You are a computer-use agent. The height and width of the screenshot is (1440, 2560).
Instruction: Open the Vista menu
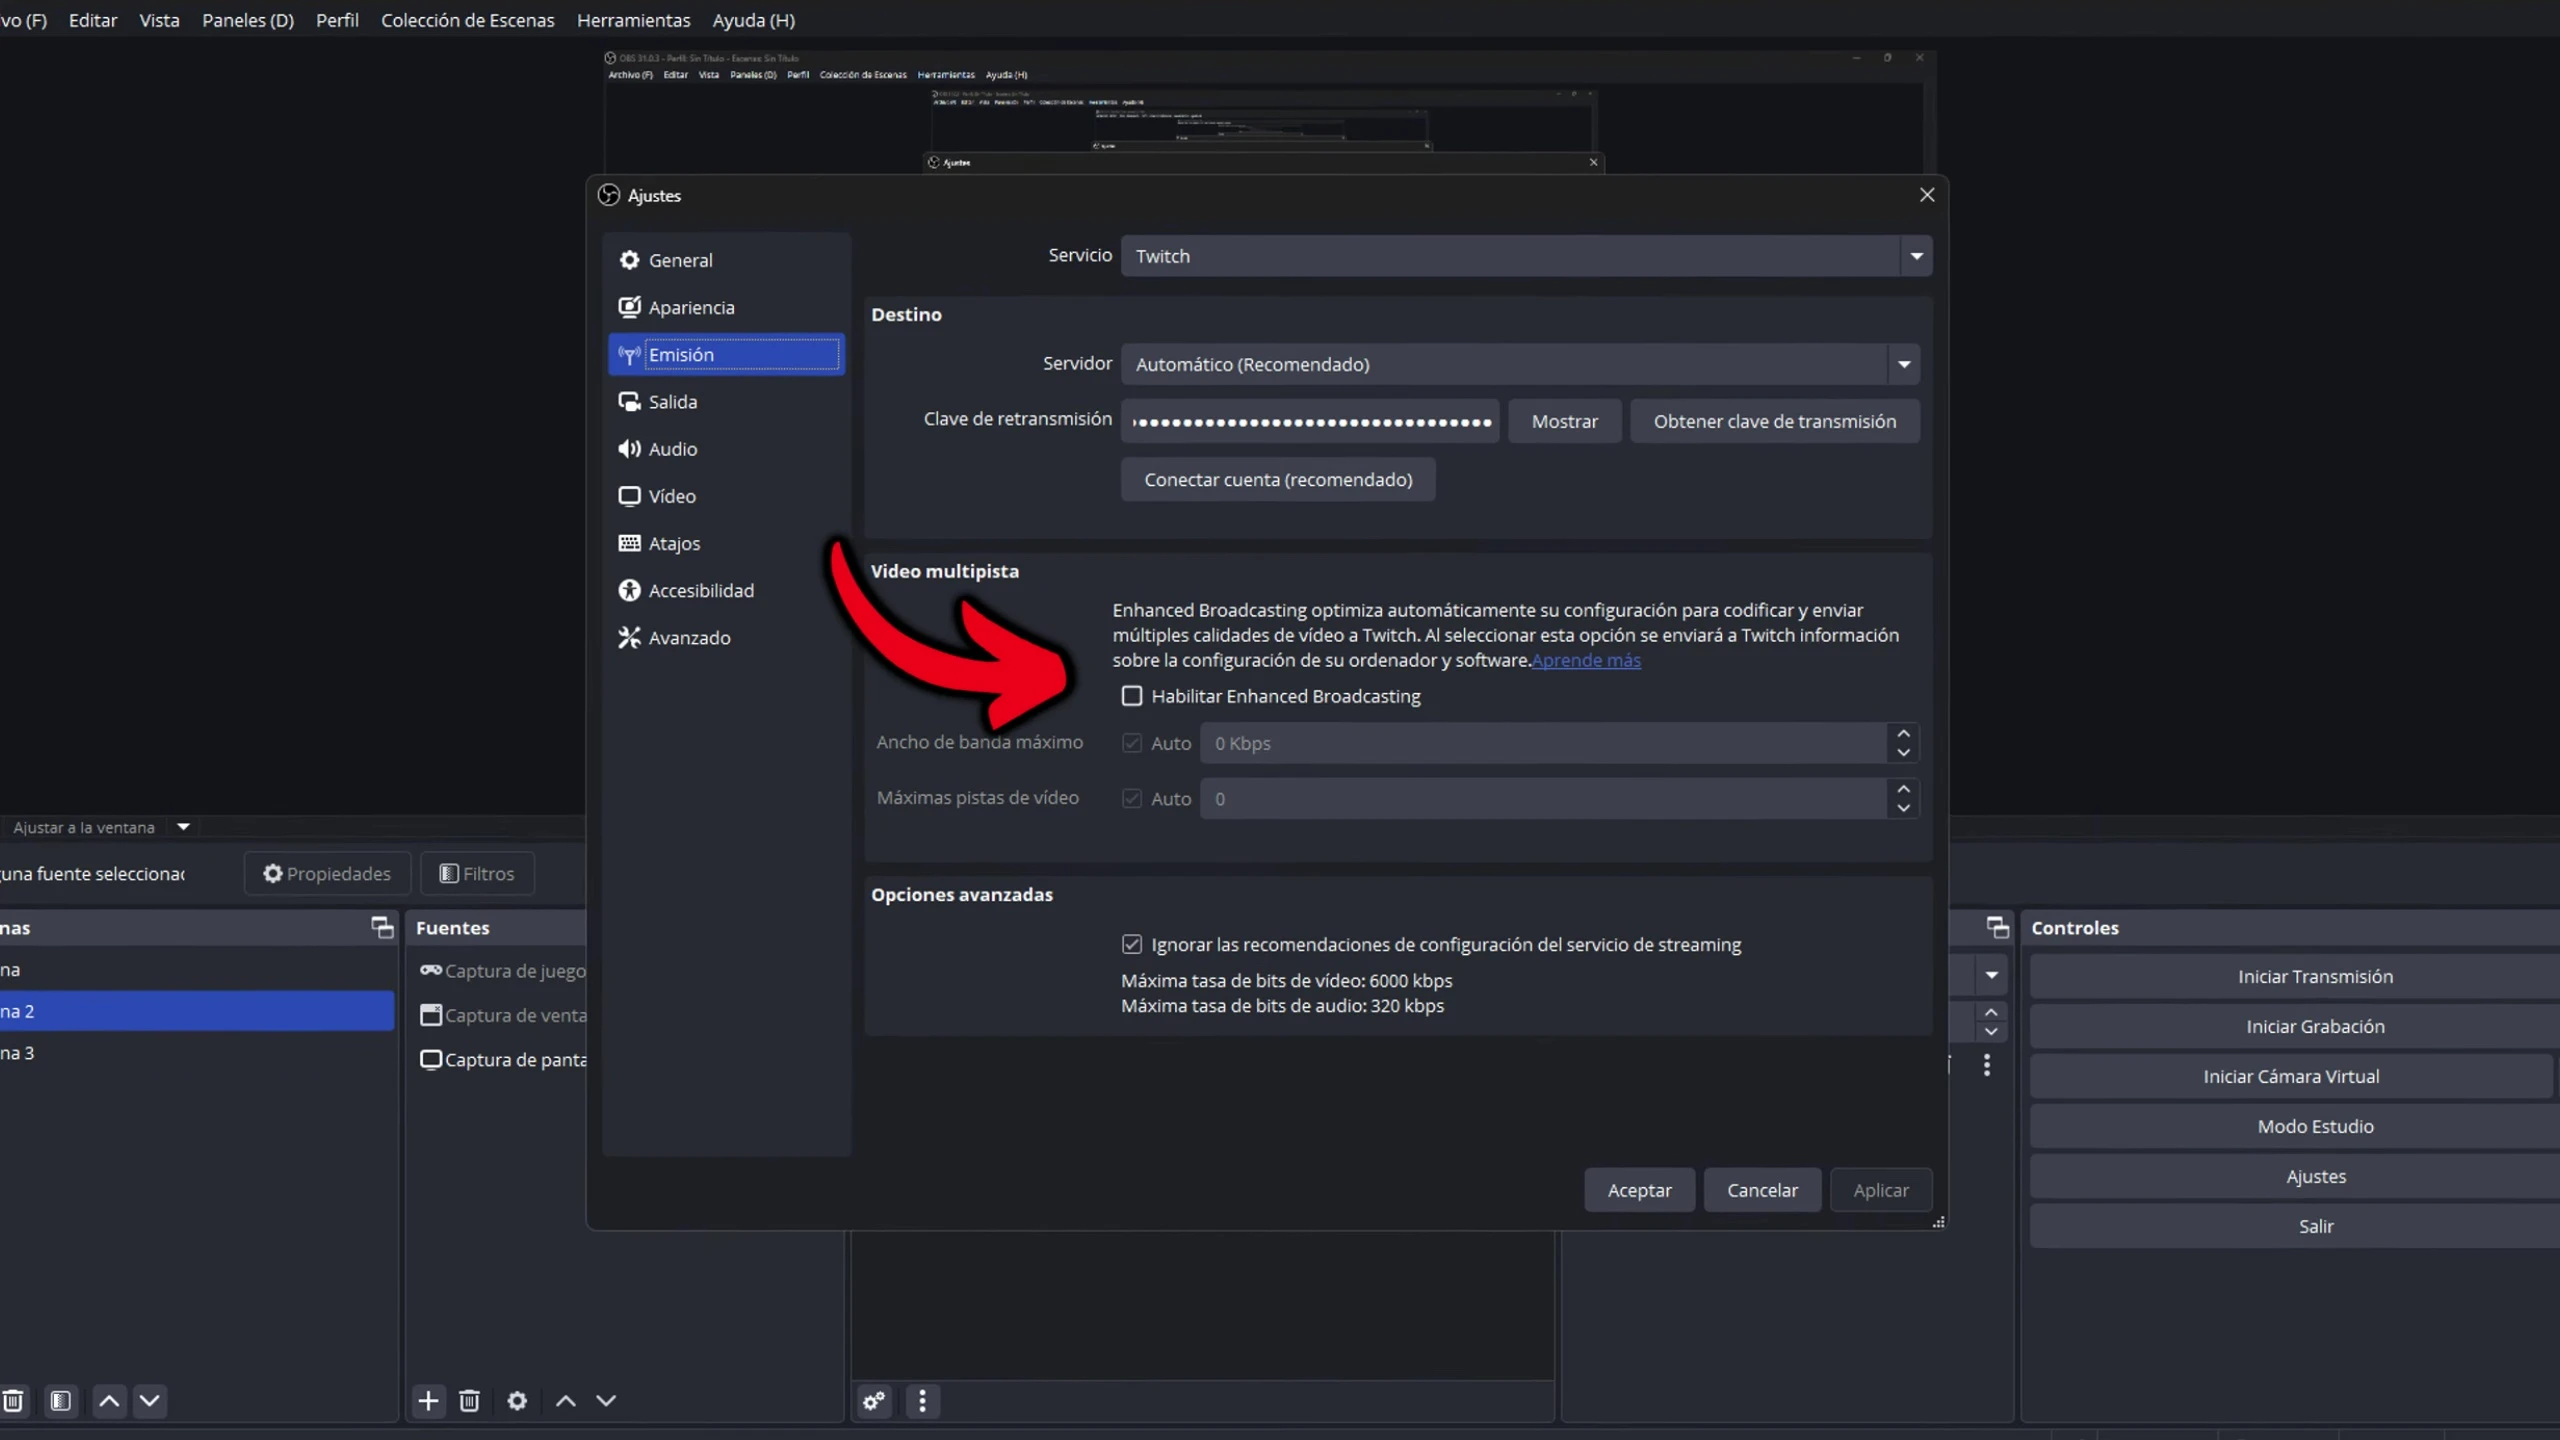click(159, 20)
